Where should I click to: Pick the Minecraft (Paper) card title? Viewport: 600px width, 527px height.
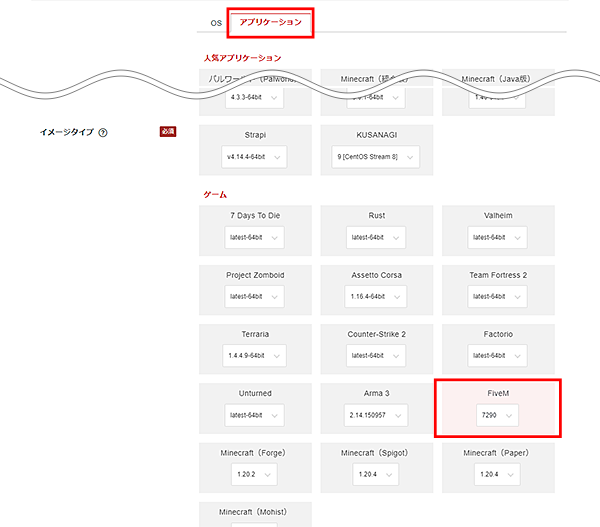coord(496,453)
